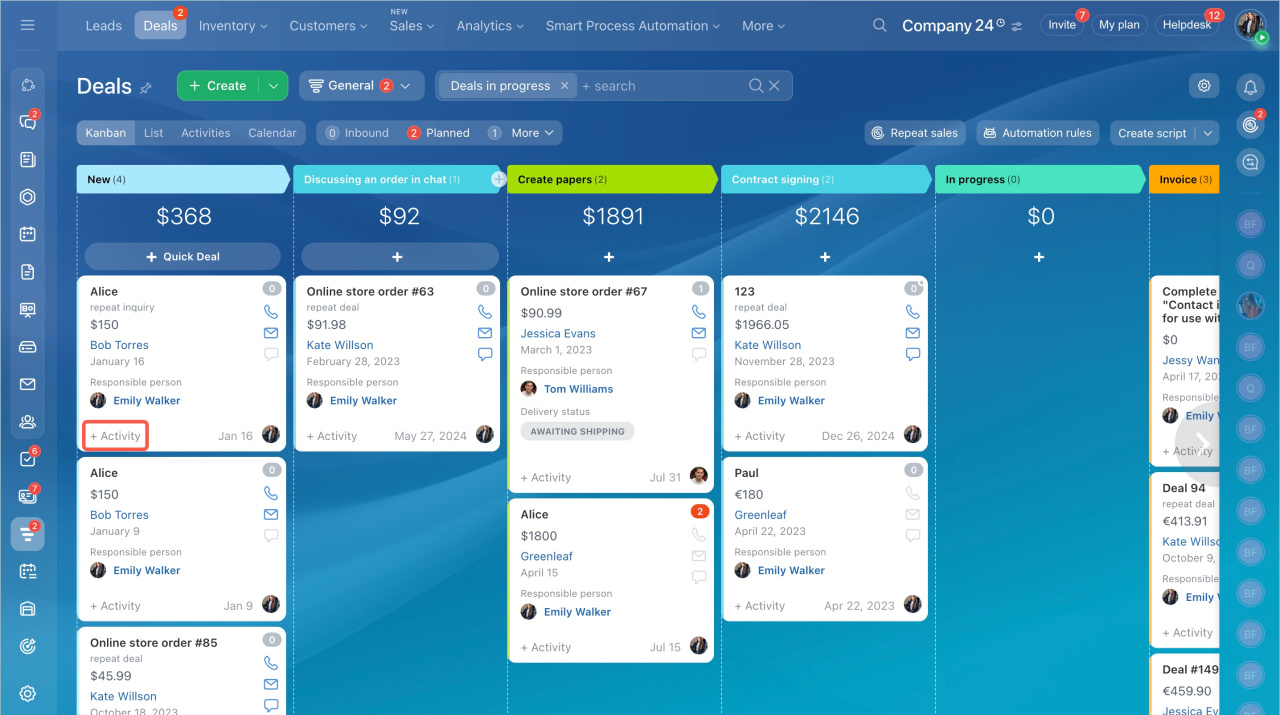Image resolution: width=1280 pixels, height=715 pixels.
Task: Open sidebar settings gear at bottom left
Action: tap(28, 693)
